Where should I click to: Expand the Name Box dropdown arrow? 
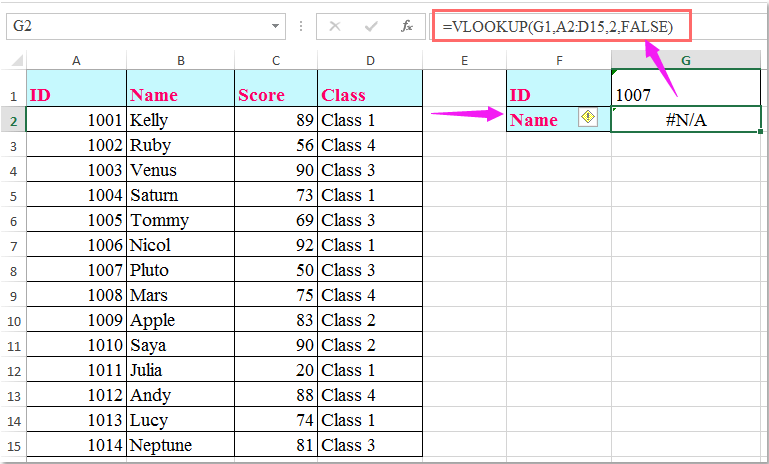point(275,25)
